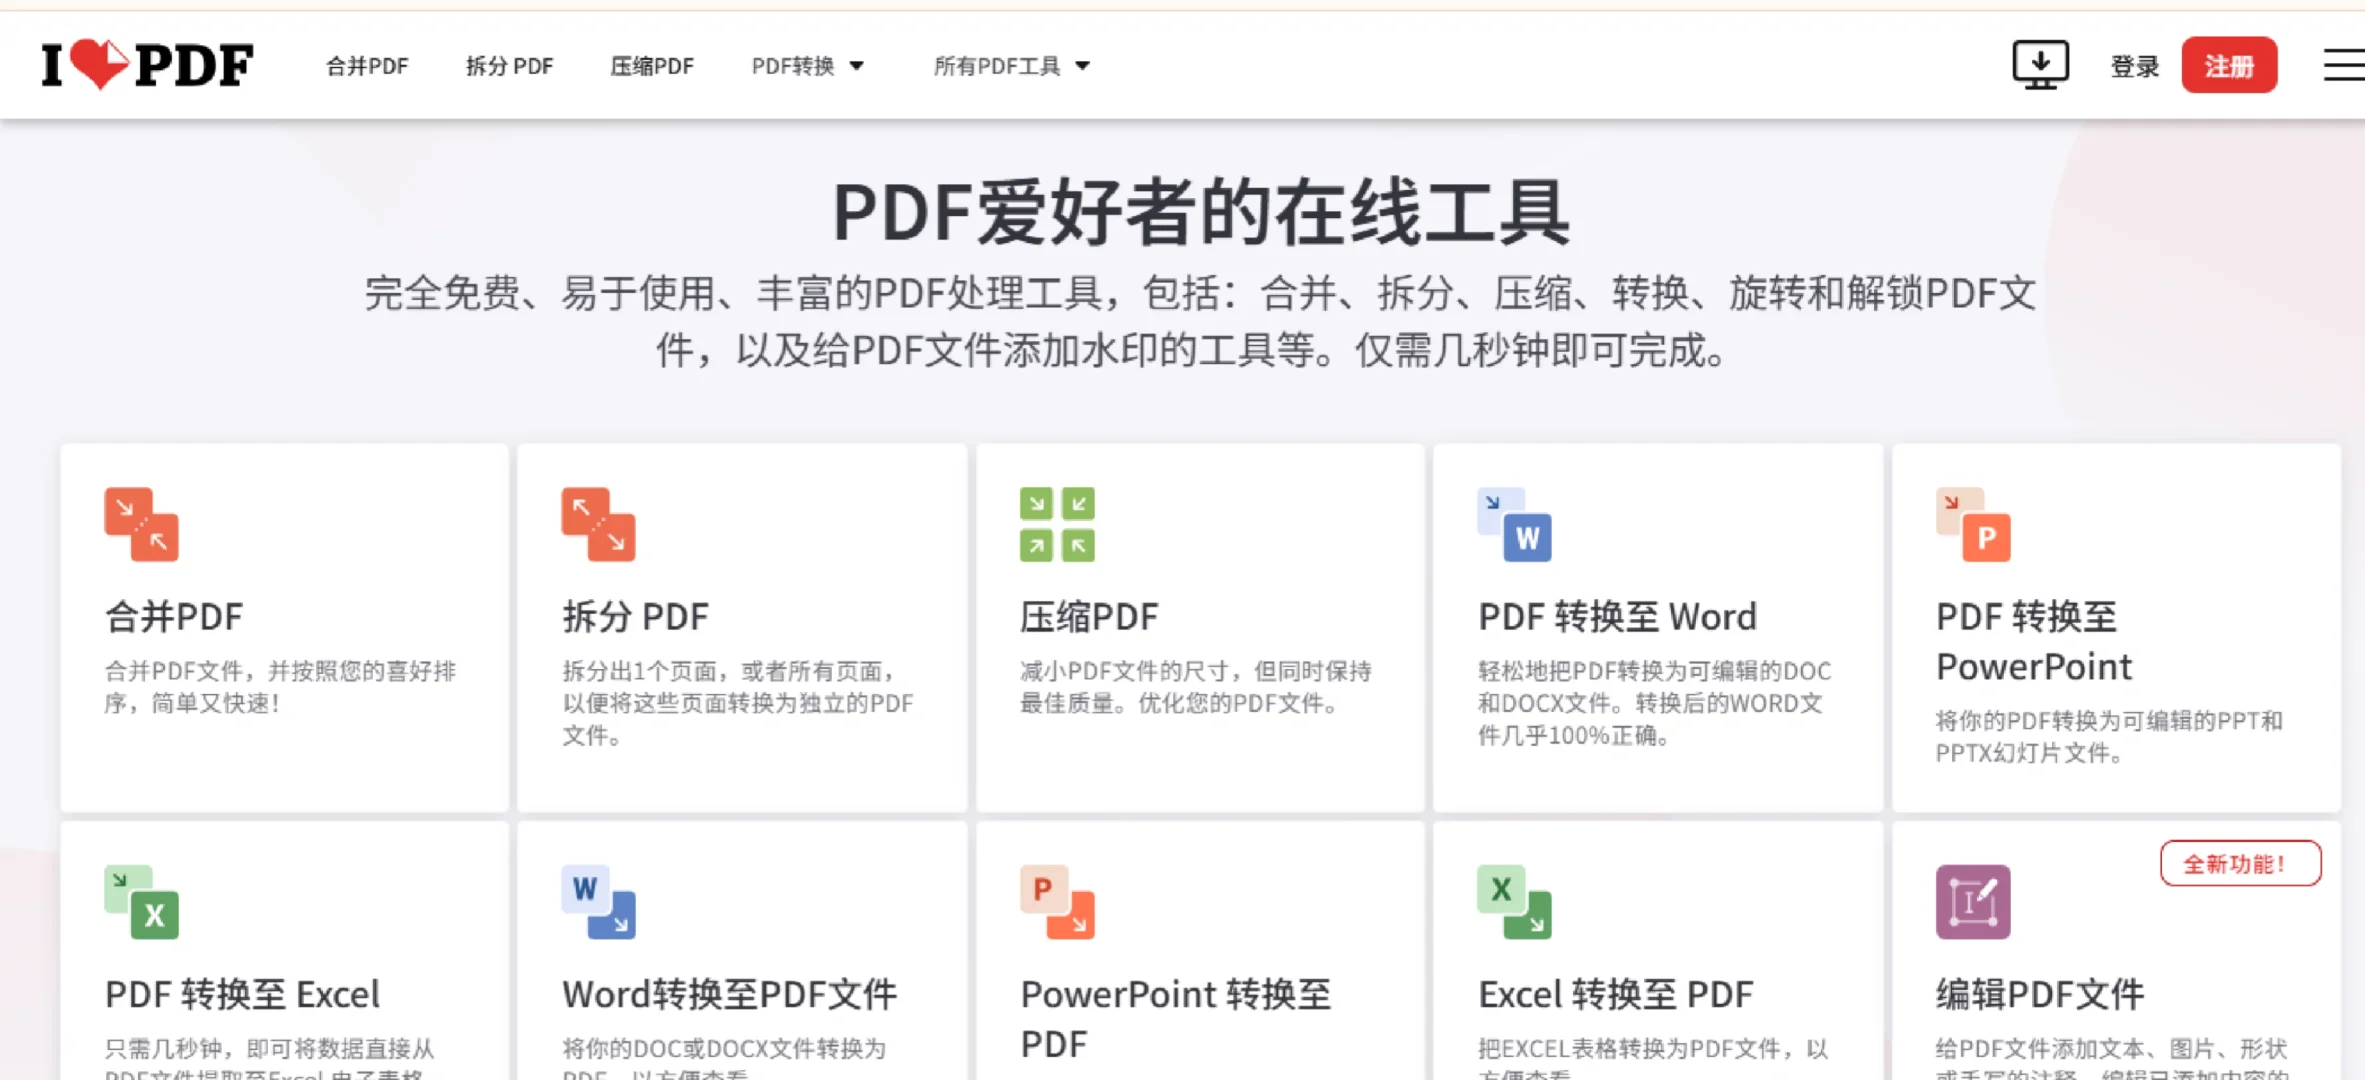2365x1080 pixels.
Task: Open the Excel 转换至 PDF card title
Action: 1616,994
